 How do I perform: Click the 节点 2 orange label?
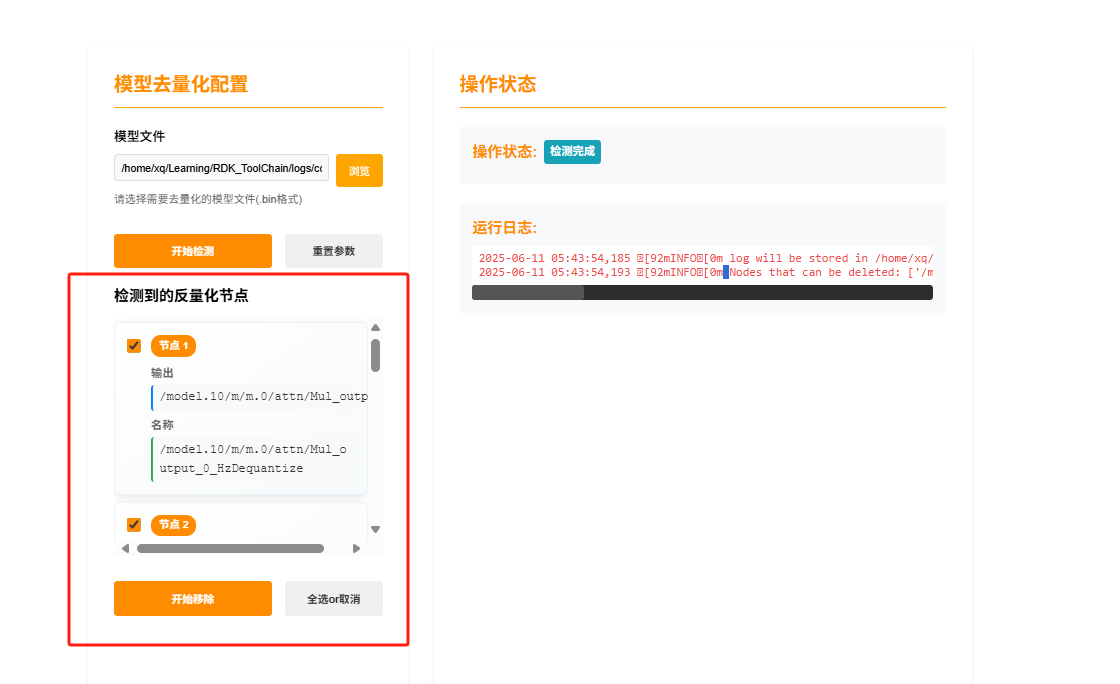click(x=174, y=525)
